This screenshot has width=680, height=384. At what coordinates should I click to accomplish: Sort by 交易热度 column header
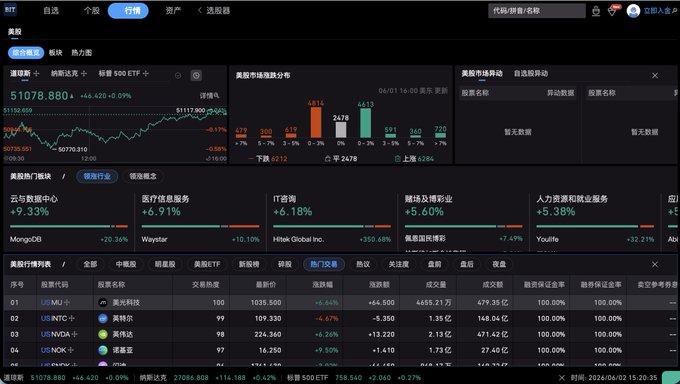(x=206, y=285)
